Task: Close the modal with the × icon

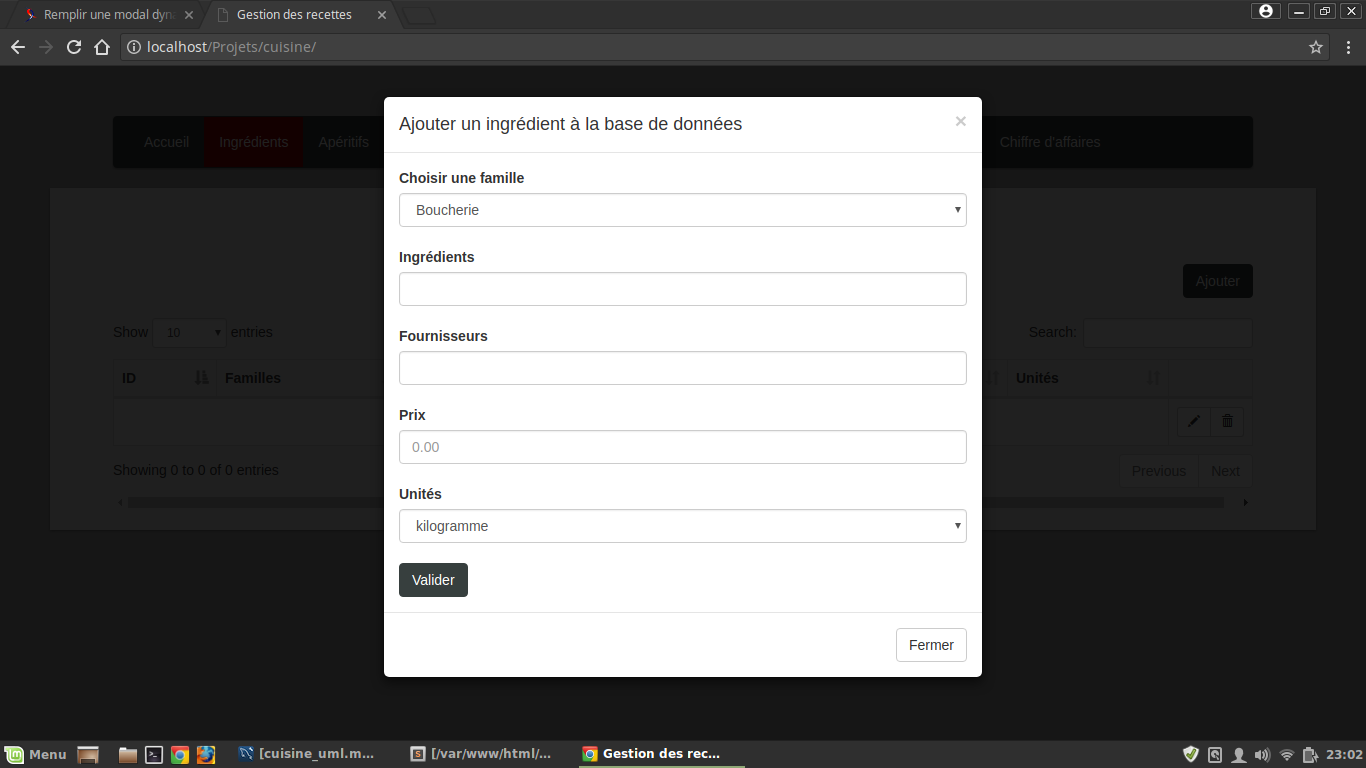Action: (960, 122)
